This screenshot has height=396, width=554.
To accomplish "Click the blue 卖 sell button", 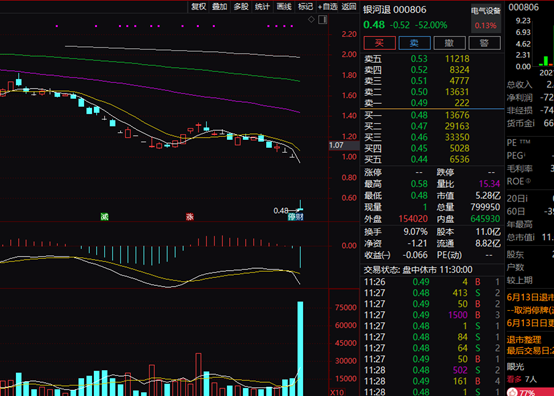I will [x=414, y=43].
